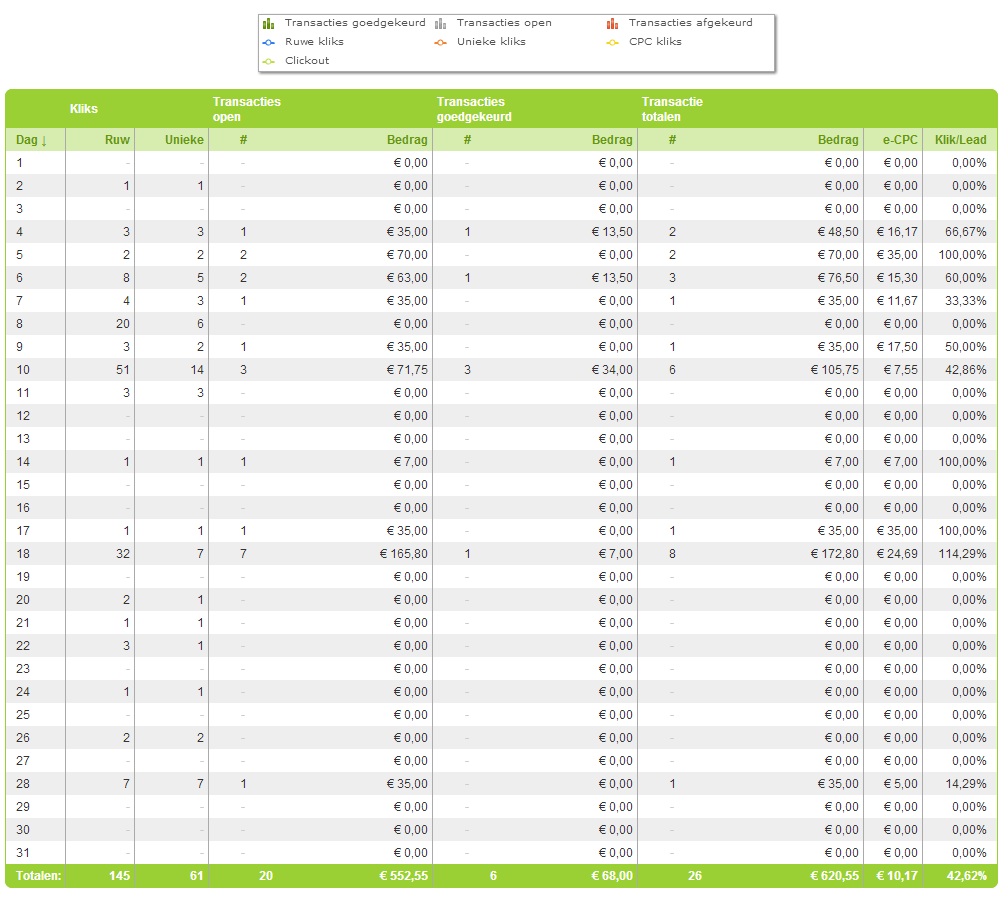Viewport: 1008px width, 900px height.
Task: Click raw clicks value 32 on day 18
Action: pyautogui.click(x=123, y=554)
